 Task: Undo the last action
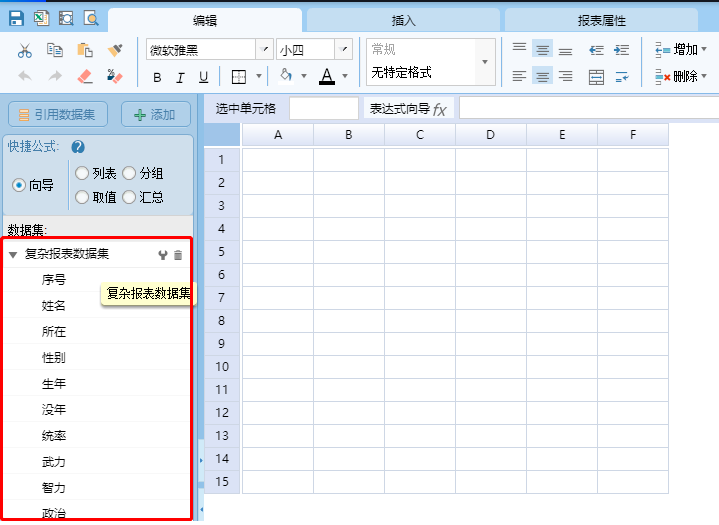coord(25,76)
